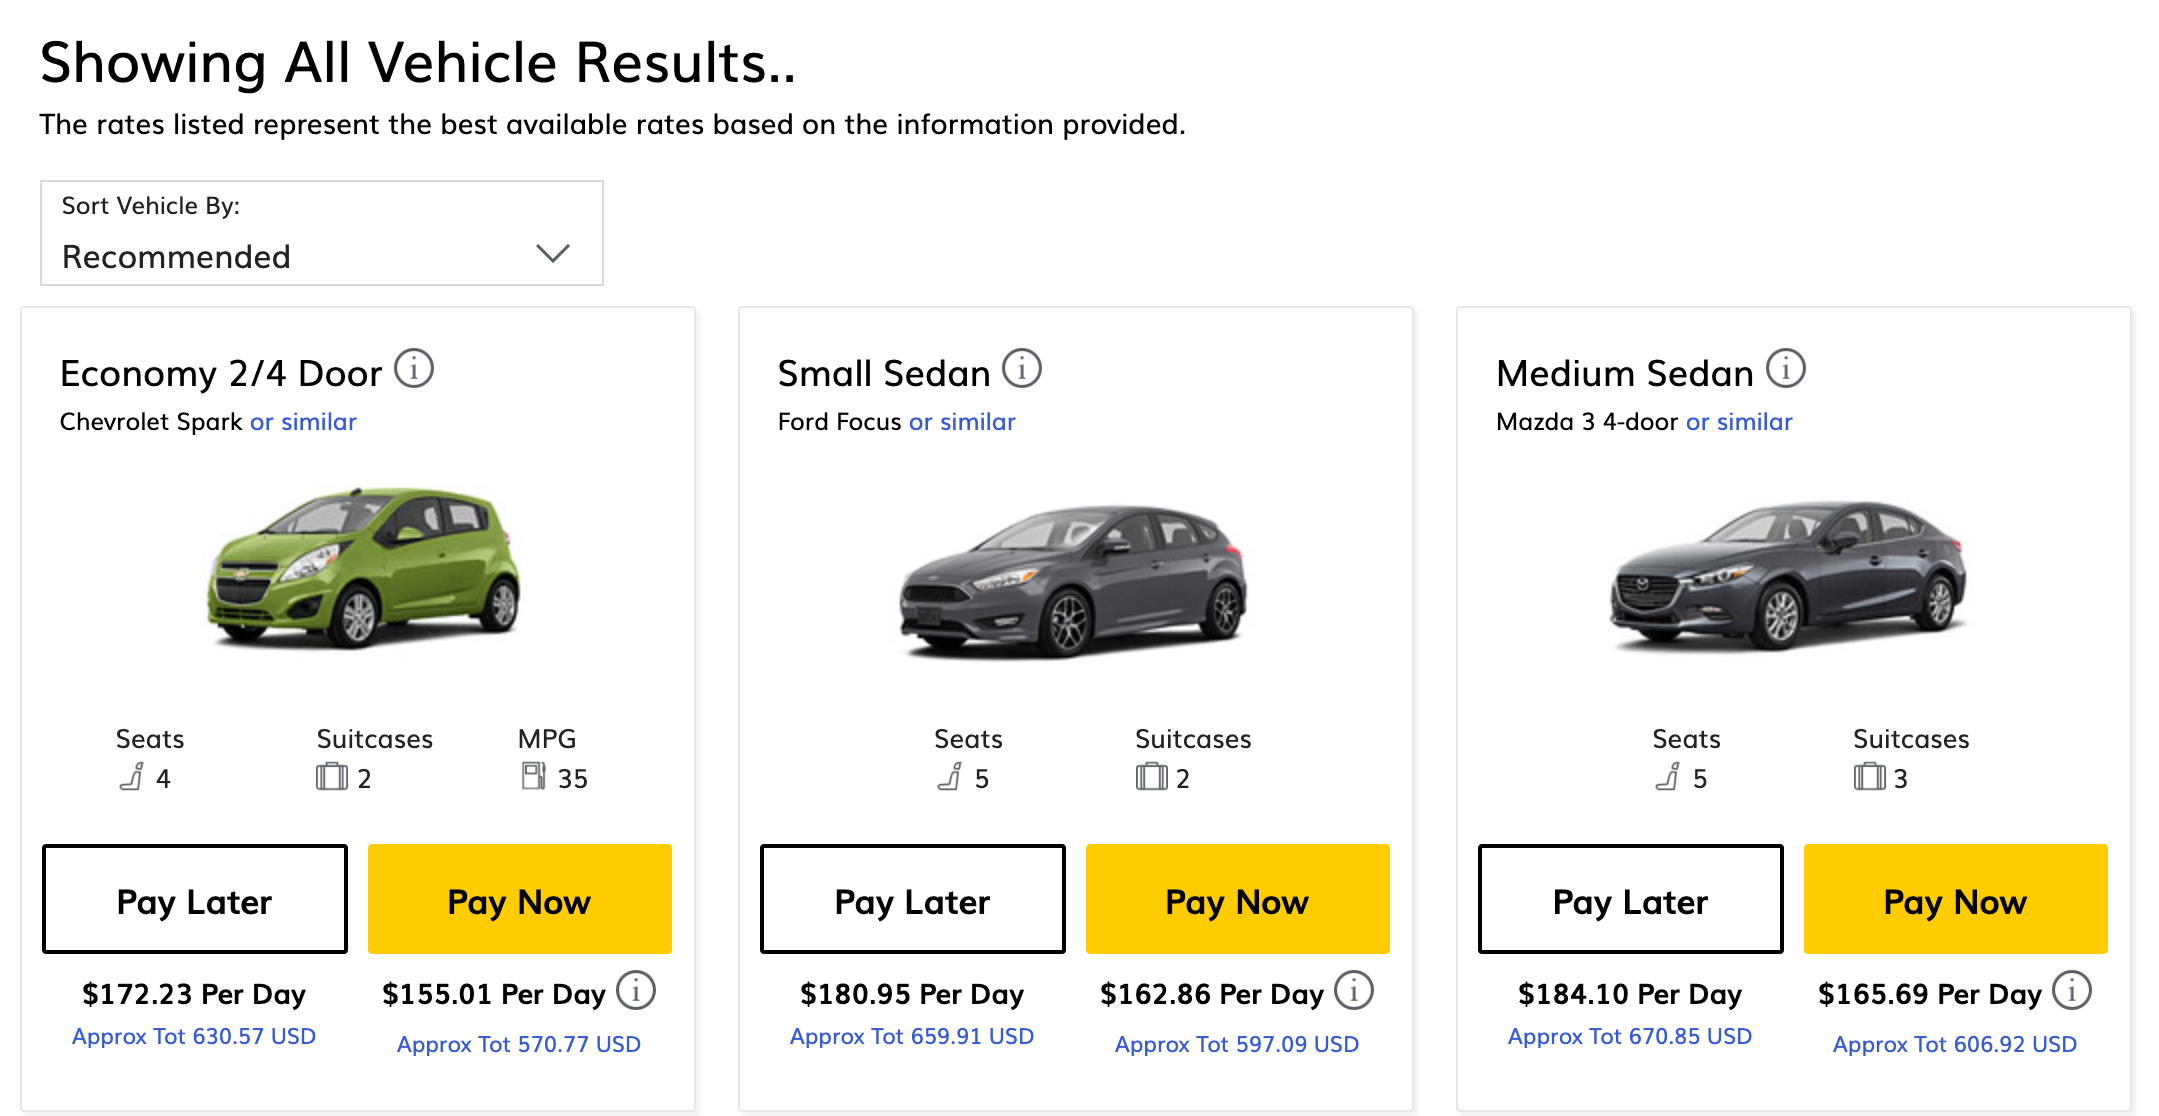The image size is (2159, 1116).
Task: Open info icon next to $162.86 Per Day
Action: 1354,991
